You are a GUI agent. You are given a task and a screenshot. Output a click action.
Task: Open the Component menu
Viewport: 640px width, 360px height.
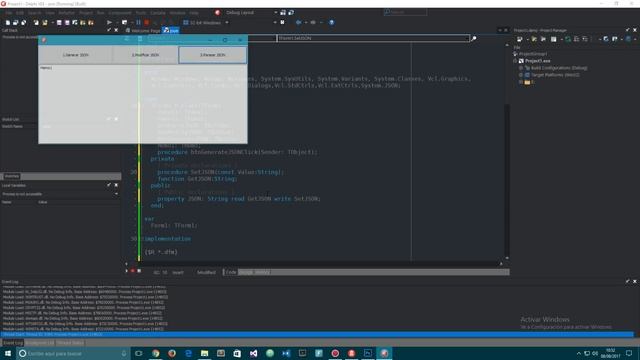tap(120, 13)
